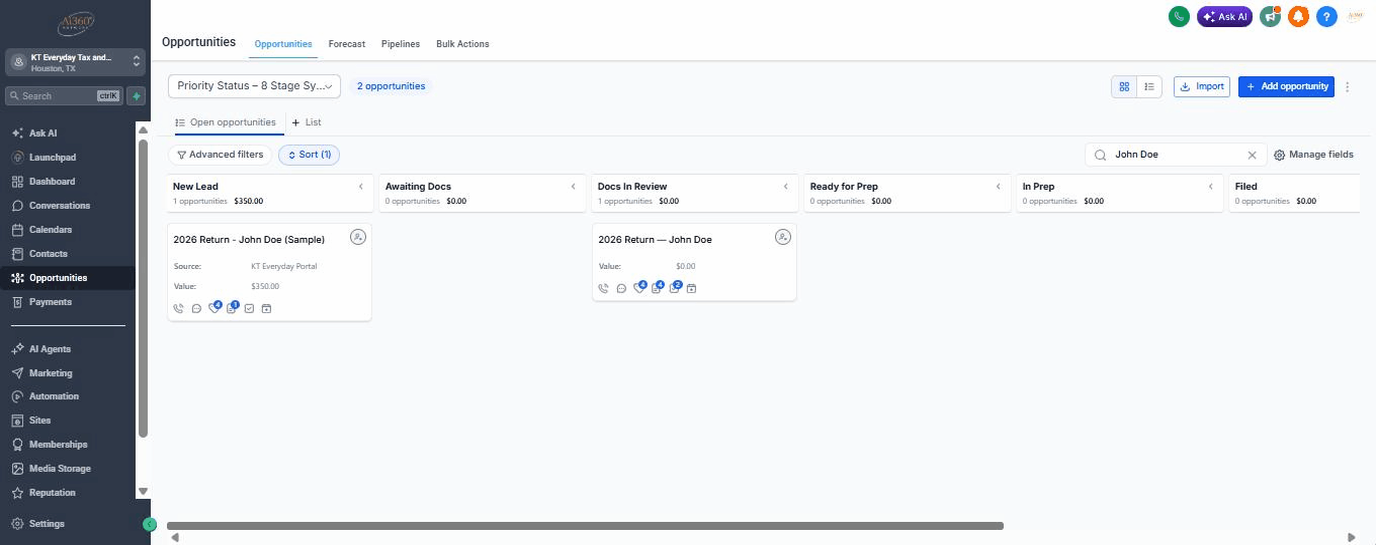Switch to the Pipelines tab
The image size is (1376, 545).
401,44
